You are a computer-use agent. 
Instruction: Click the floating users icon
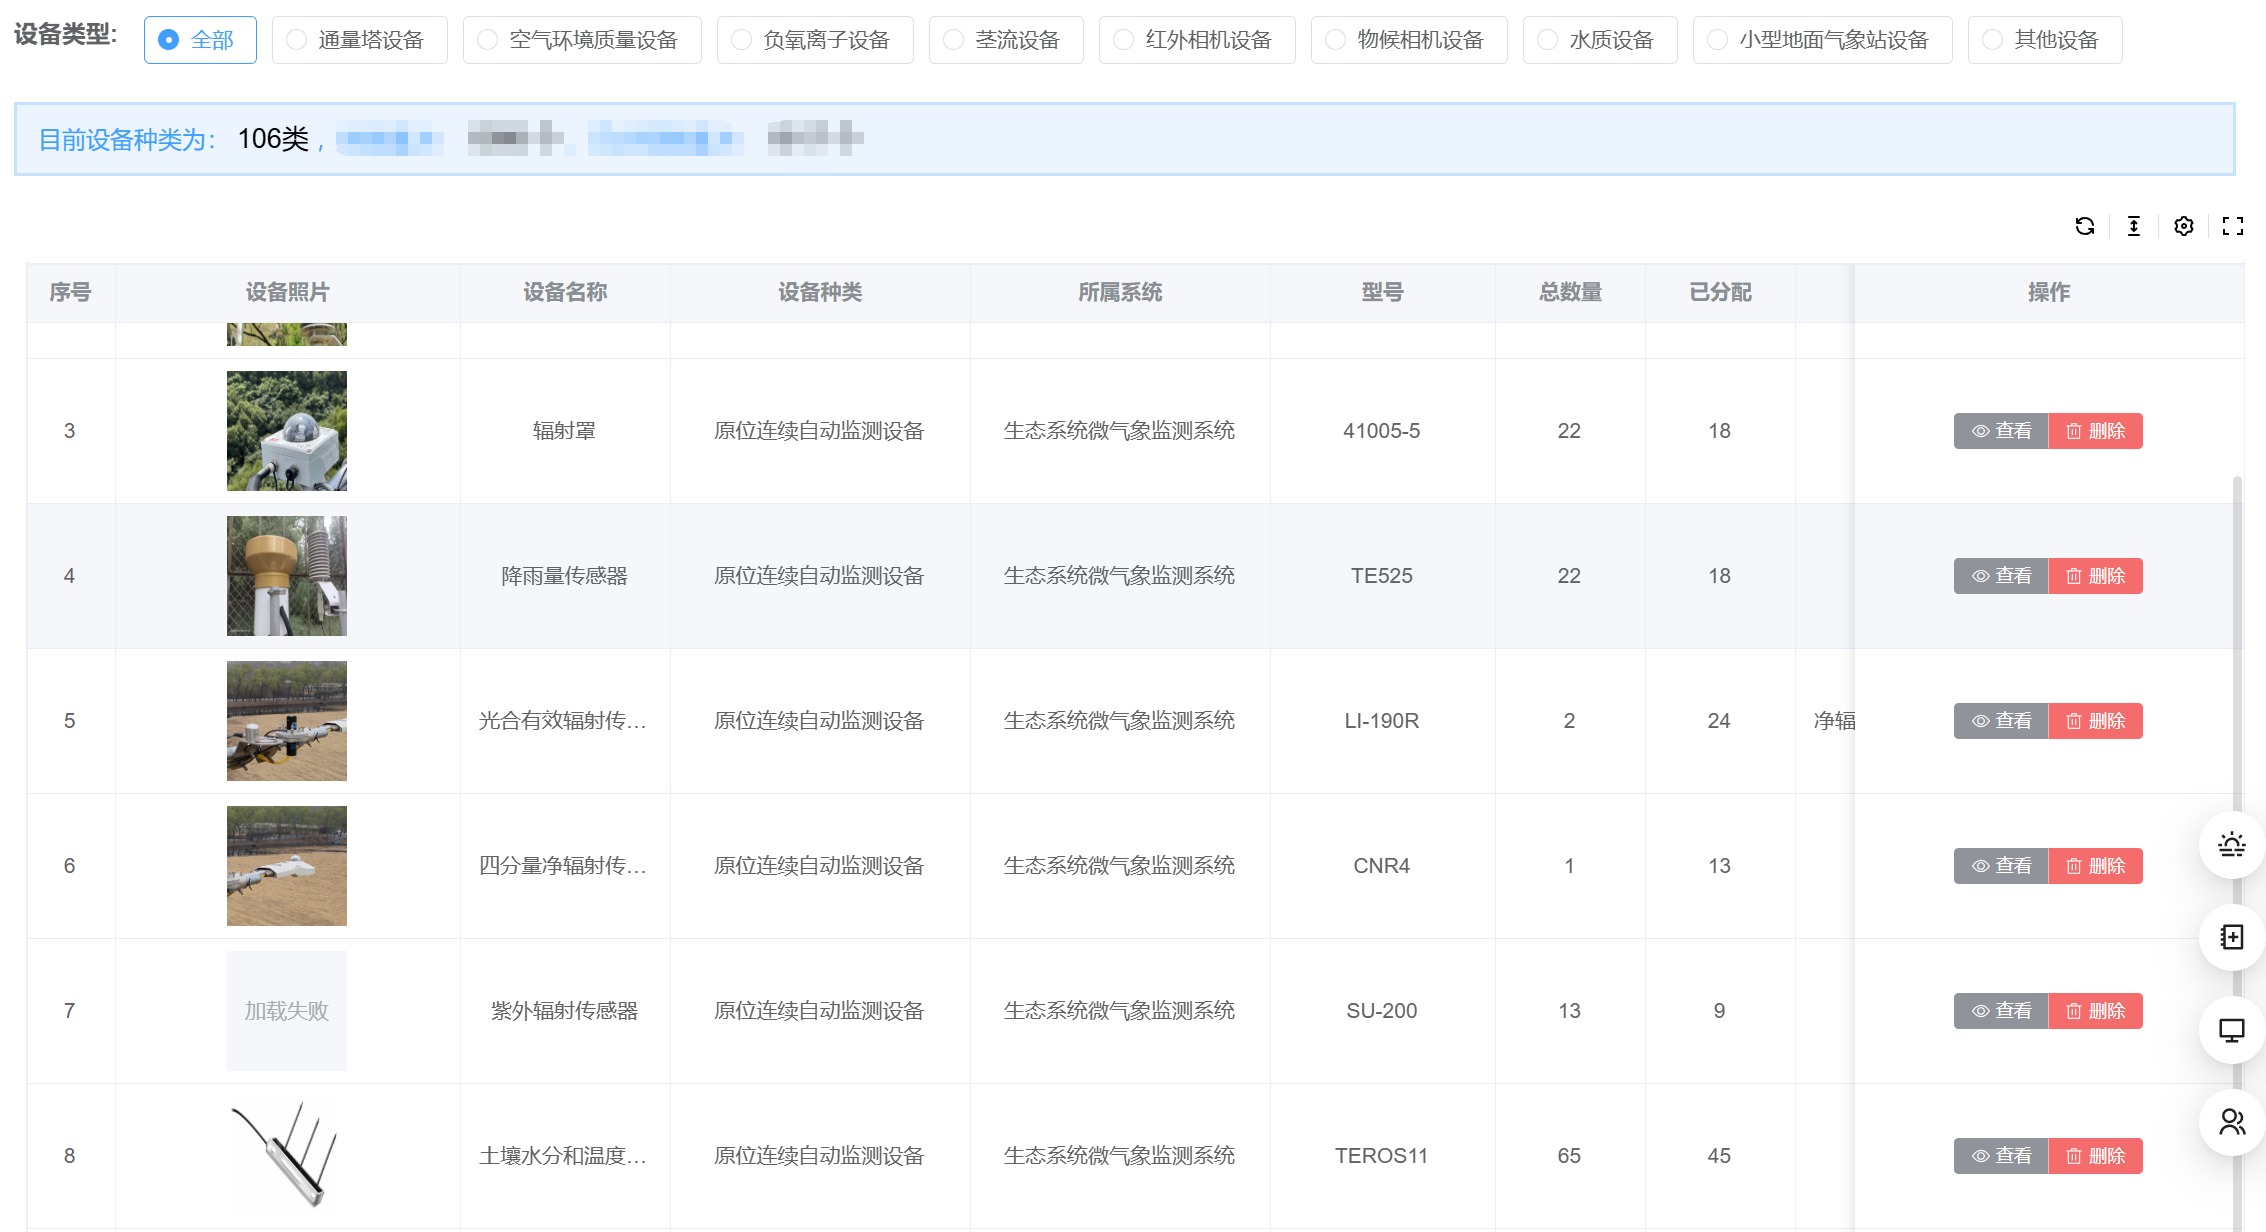2231,1122
